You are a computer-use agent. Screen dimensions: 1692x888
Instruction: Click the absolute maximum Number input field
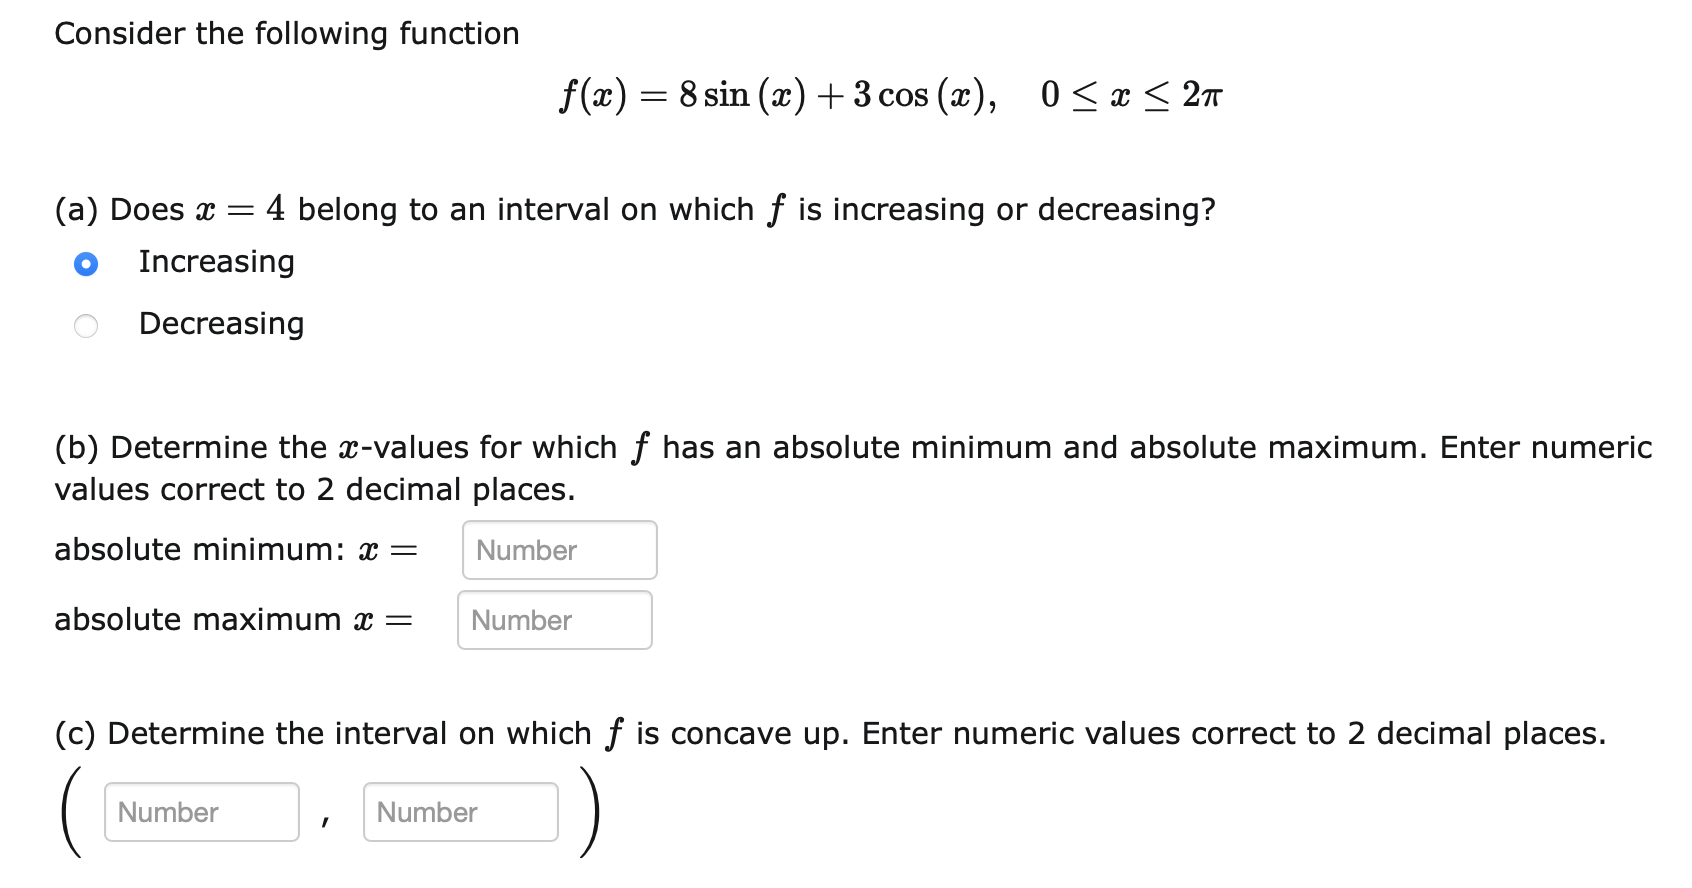pyautogui.click(x=554, y=620)
